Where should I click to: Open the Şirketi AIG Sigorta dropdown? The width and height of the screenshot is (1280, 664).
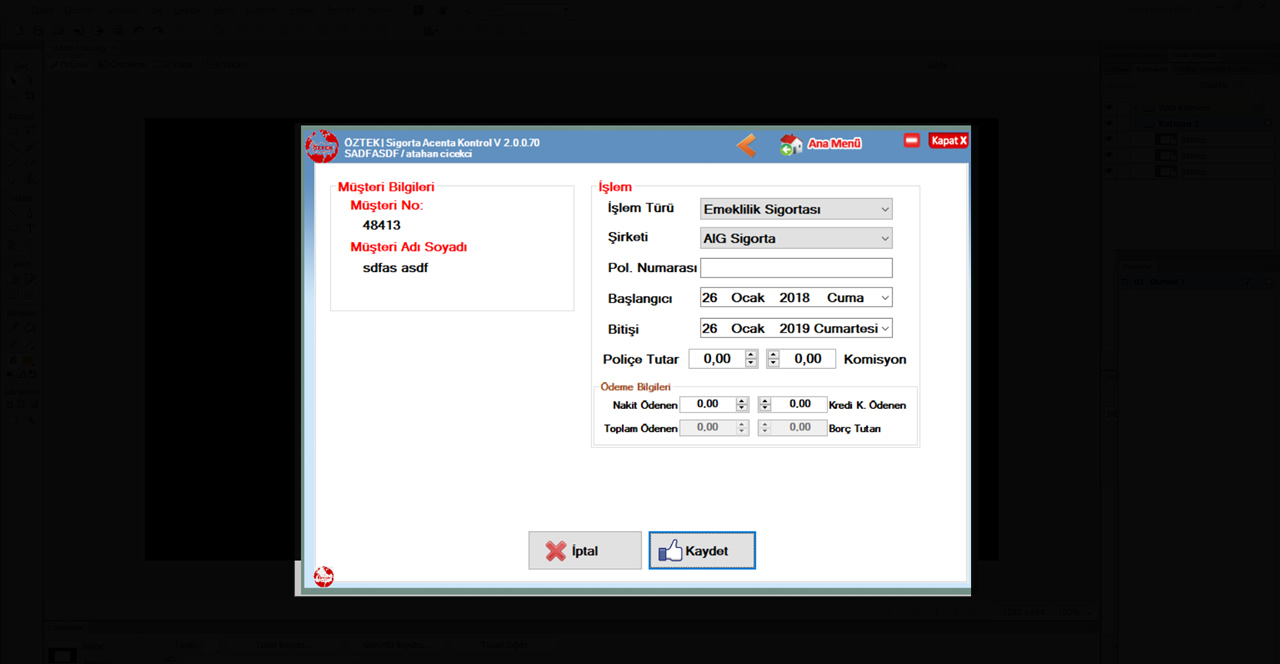[x=884, y=239]
